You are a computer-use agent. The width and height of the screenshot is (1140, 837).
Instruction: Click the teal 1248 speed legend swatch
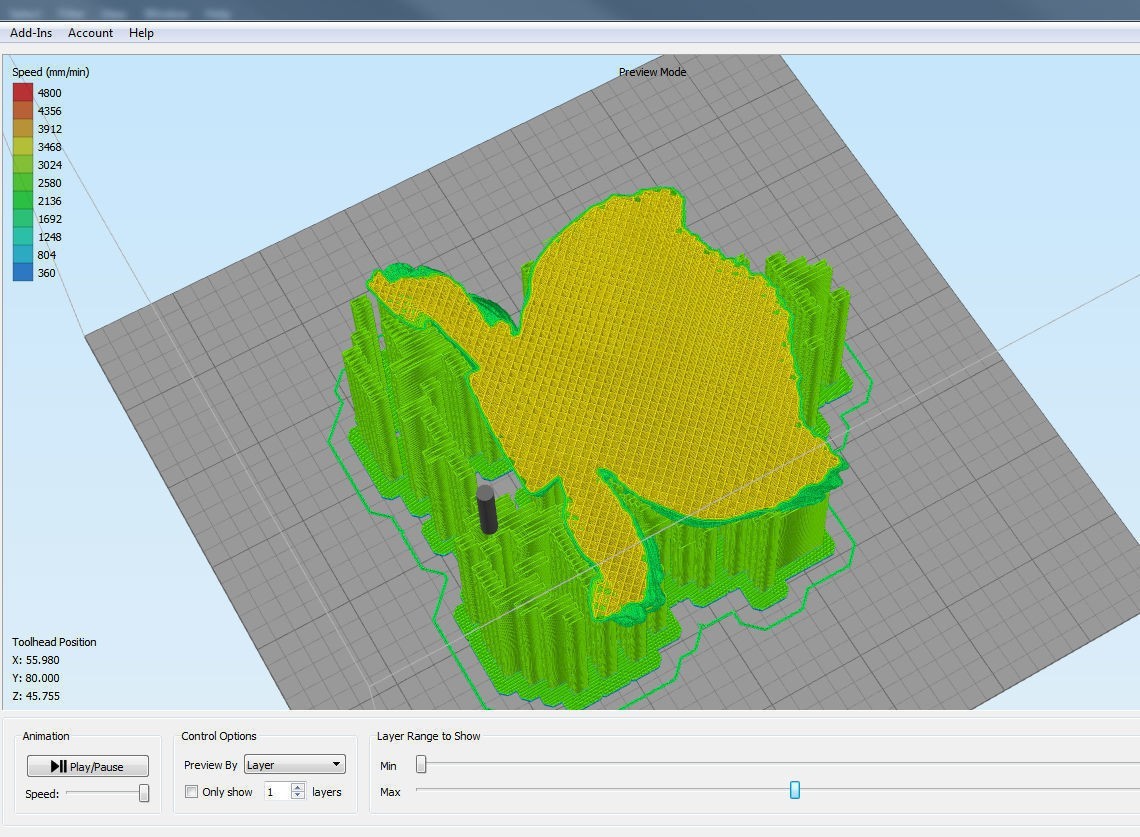23,237
